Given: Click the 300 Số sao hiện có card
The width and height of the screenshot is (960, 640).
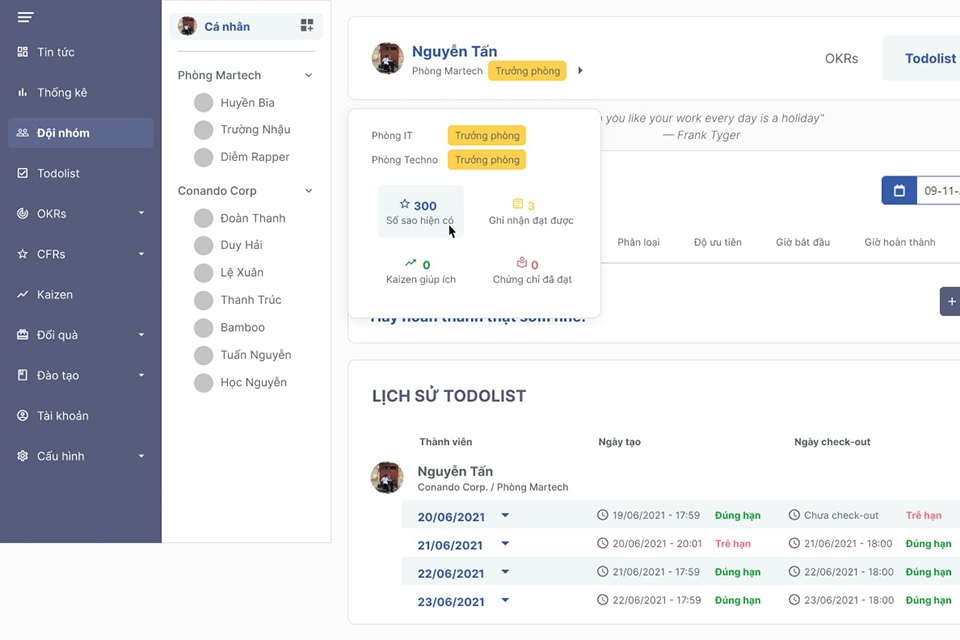Looking at the screenshot, I should click(421, 211).
